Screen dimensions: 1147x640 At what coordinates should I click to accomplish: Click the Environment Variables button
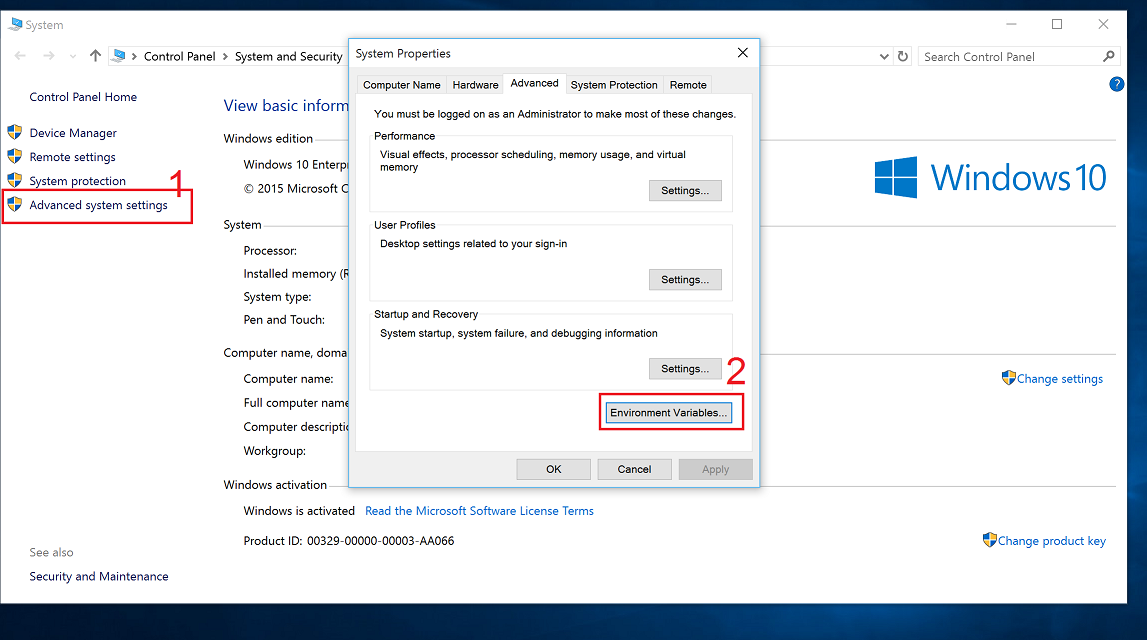pyautogui.click(x=669, y=413)
